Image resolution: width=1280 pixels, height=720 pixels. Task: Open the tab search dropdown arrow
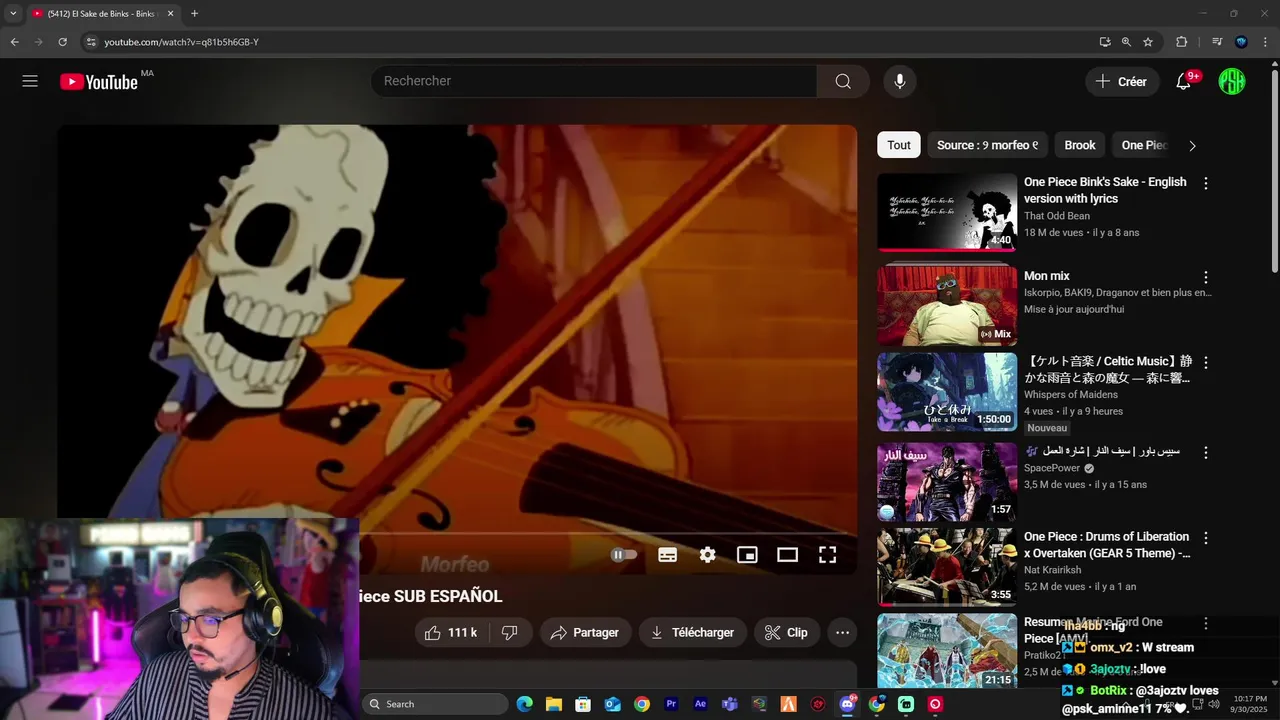tap(13, 14)
